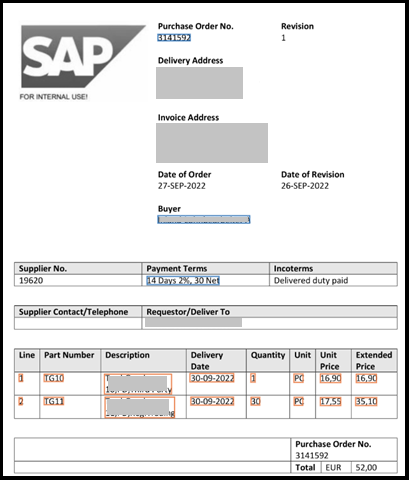Click the grey Invoice Address block
The height and width of the screenshot is (480, 409).
click(212, 143)
